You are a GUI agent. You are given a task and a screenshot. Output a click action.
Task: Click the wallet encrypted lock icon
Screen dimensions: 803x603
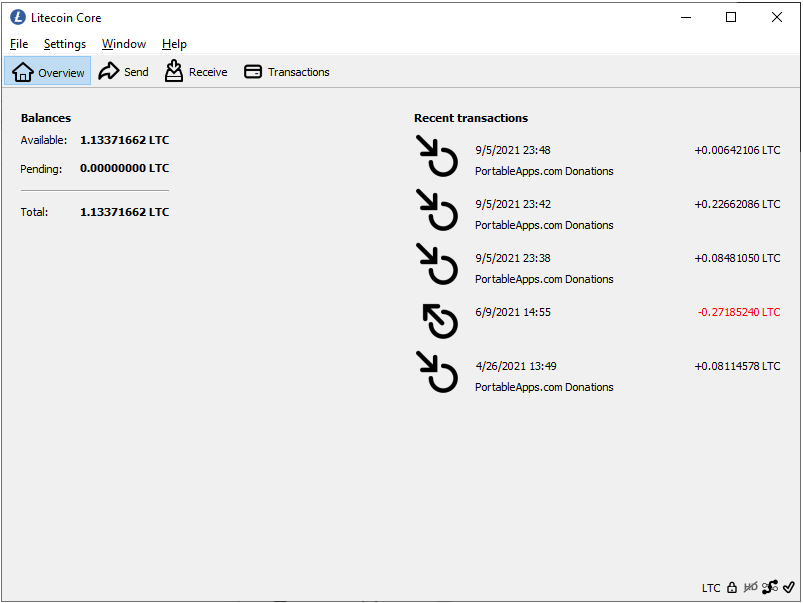[x=732, y=587]
